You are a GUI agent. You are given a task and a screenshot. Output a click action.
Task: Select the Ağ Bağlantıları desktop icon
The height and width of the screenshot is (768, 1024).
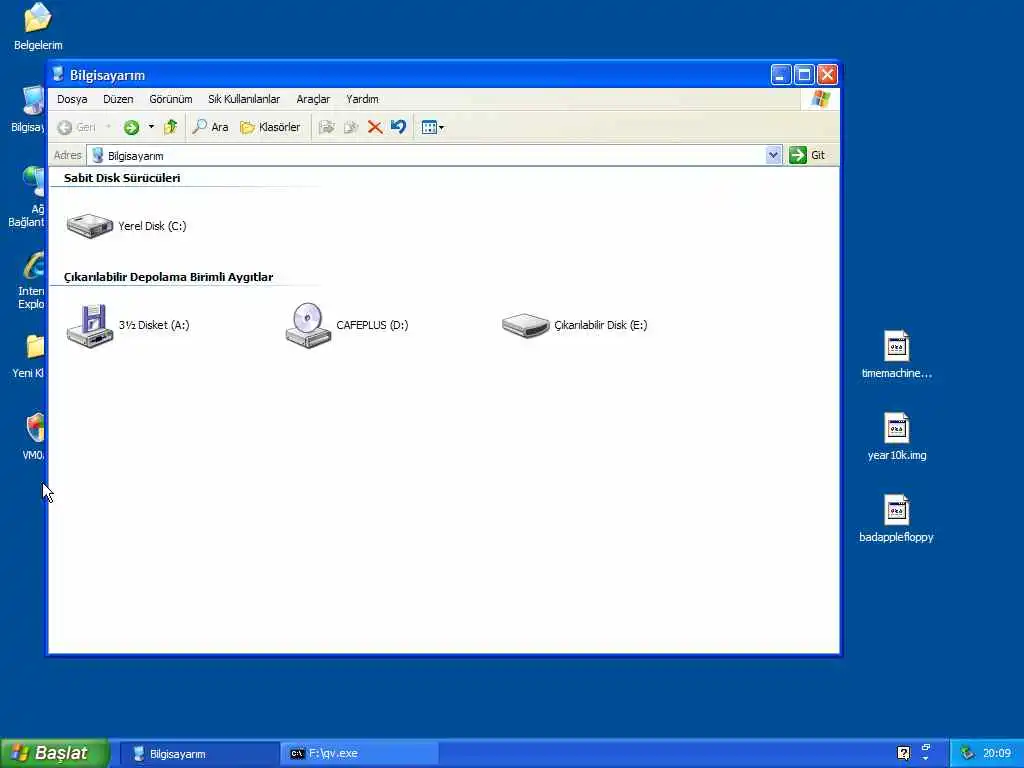(33, 182)
